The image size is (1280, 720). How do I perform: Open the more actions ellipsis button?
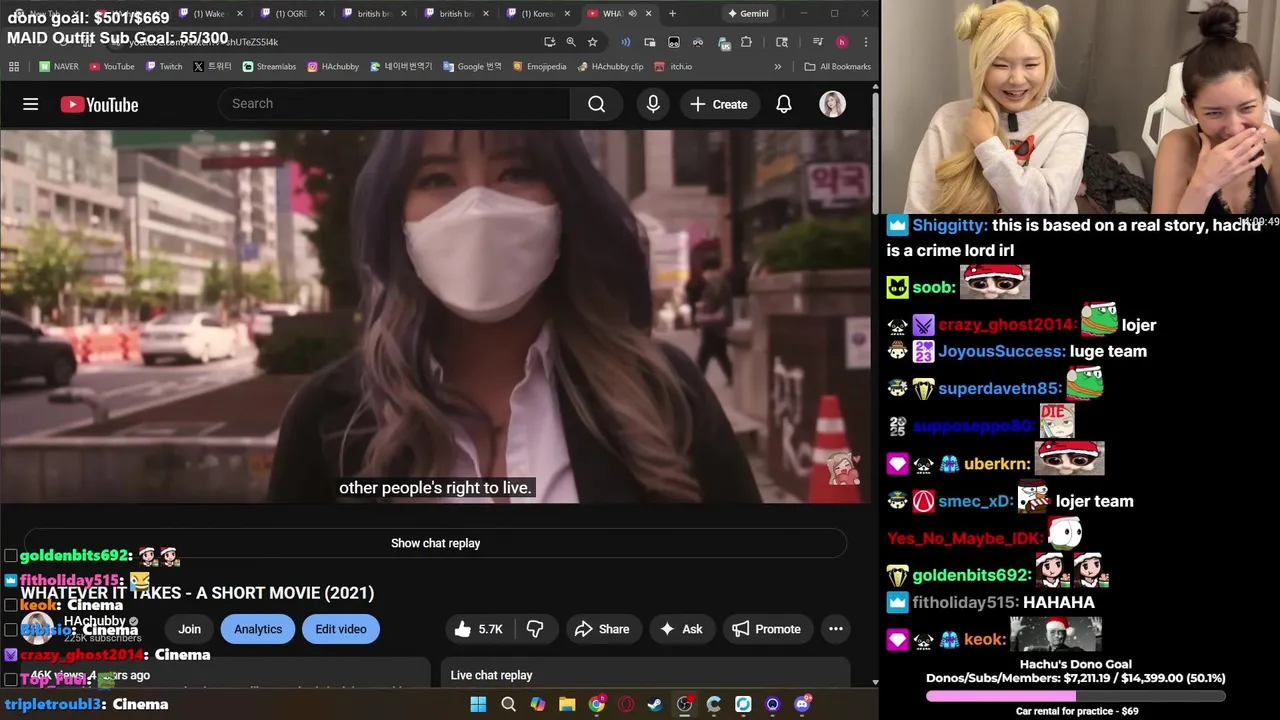click(836, 629)
